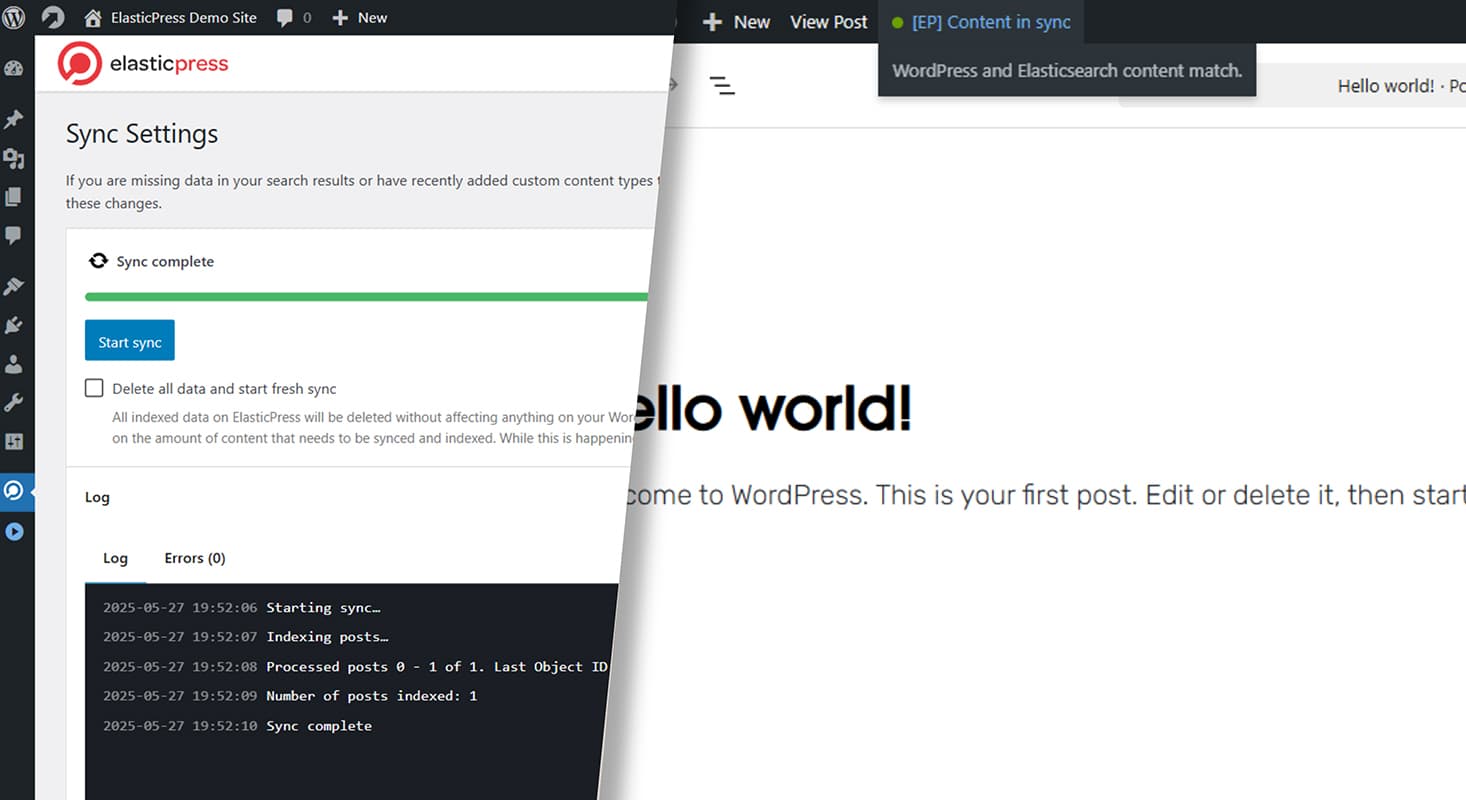Click the Log section heading above the tabs
The height and width of the screenshot is (800, 1466).
(x=97, y=497)
